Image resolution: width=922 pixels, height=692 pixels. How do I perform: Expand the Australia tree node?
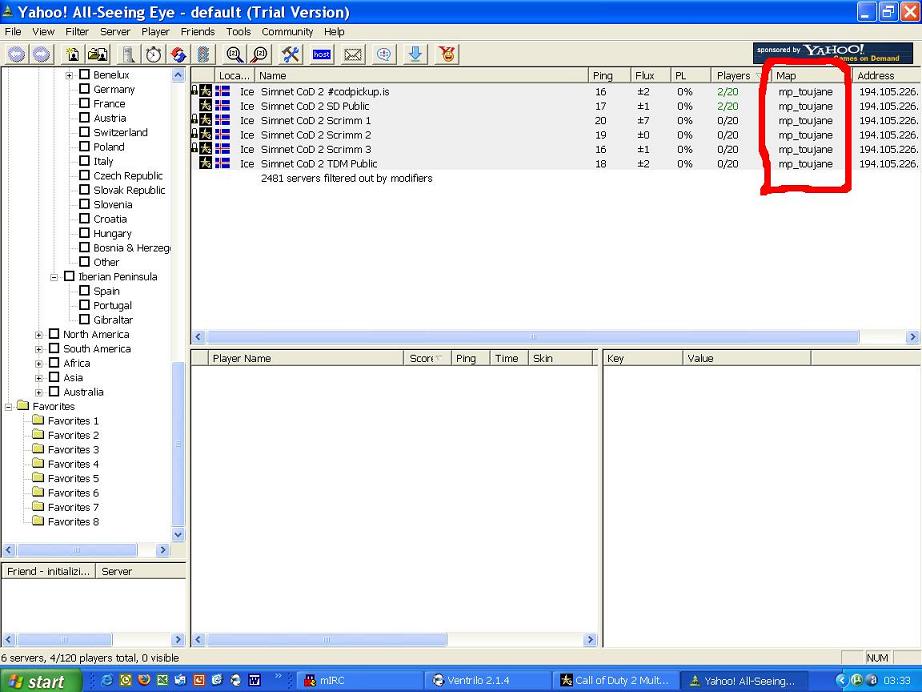39,392
